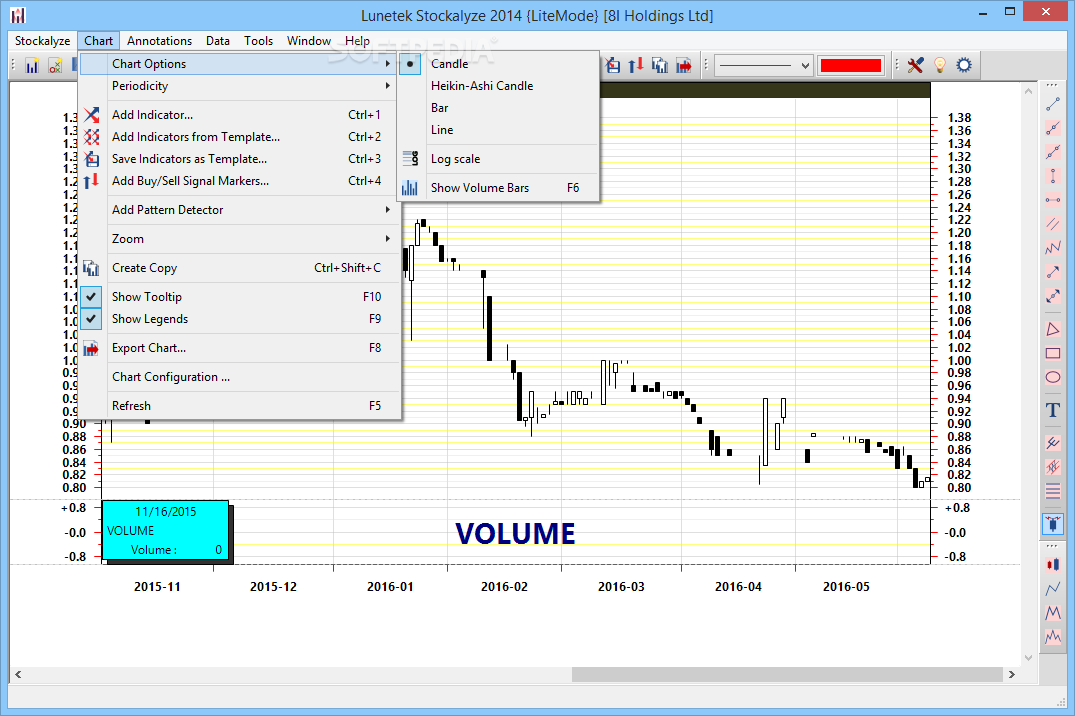1075x716 pixels.
Task: Click the horizontal scrollbar right arrow
Action: (1011, 674)
